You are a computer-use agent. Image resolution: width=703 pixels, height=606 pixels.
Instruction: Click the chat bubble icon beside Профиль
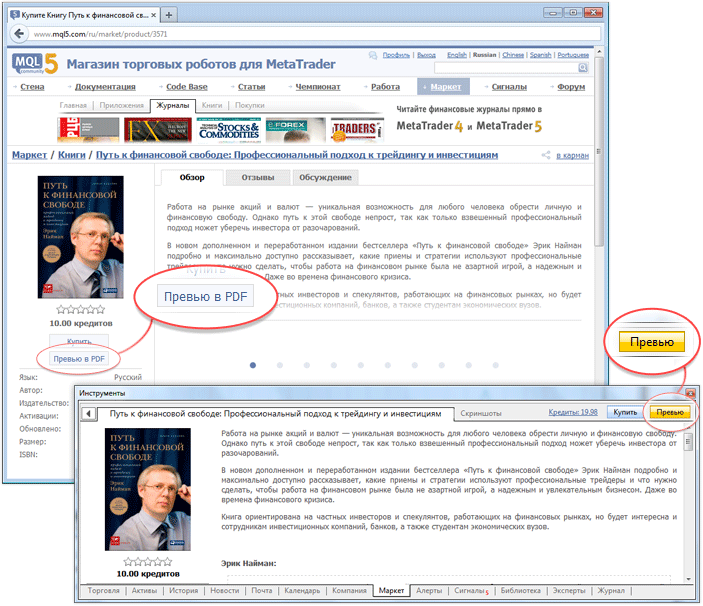(373, 55)
